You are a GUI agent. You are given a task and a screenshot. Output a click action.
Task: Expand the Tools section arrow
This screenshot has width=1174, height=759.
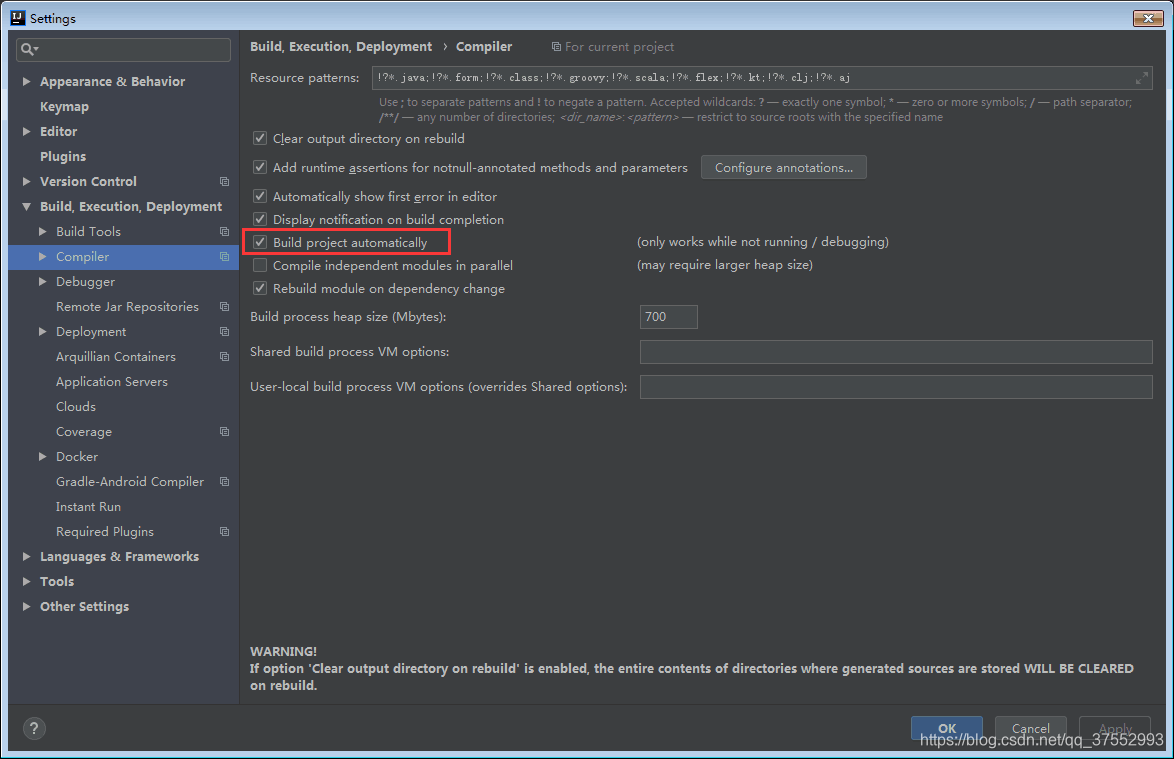coord(26,582)
